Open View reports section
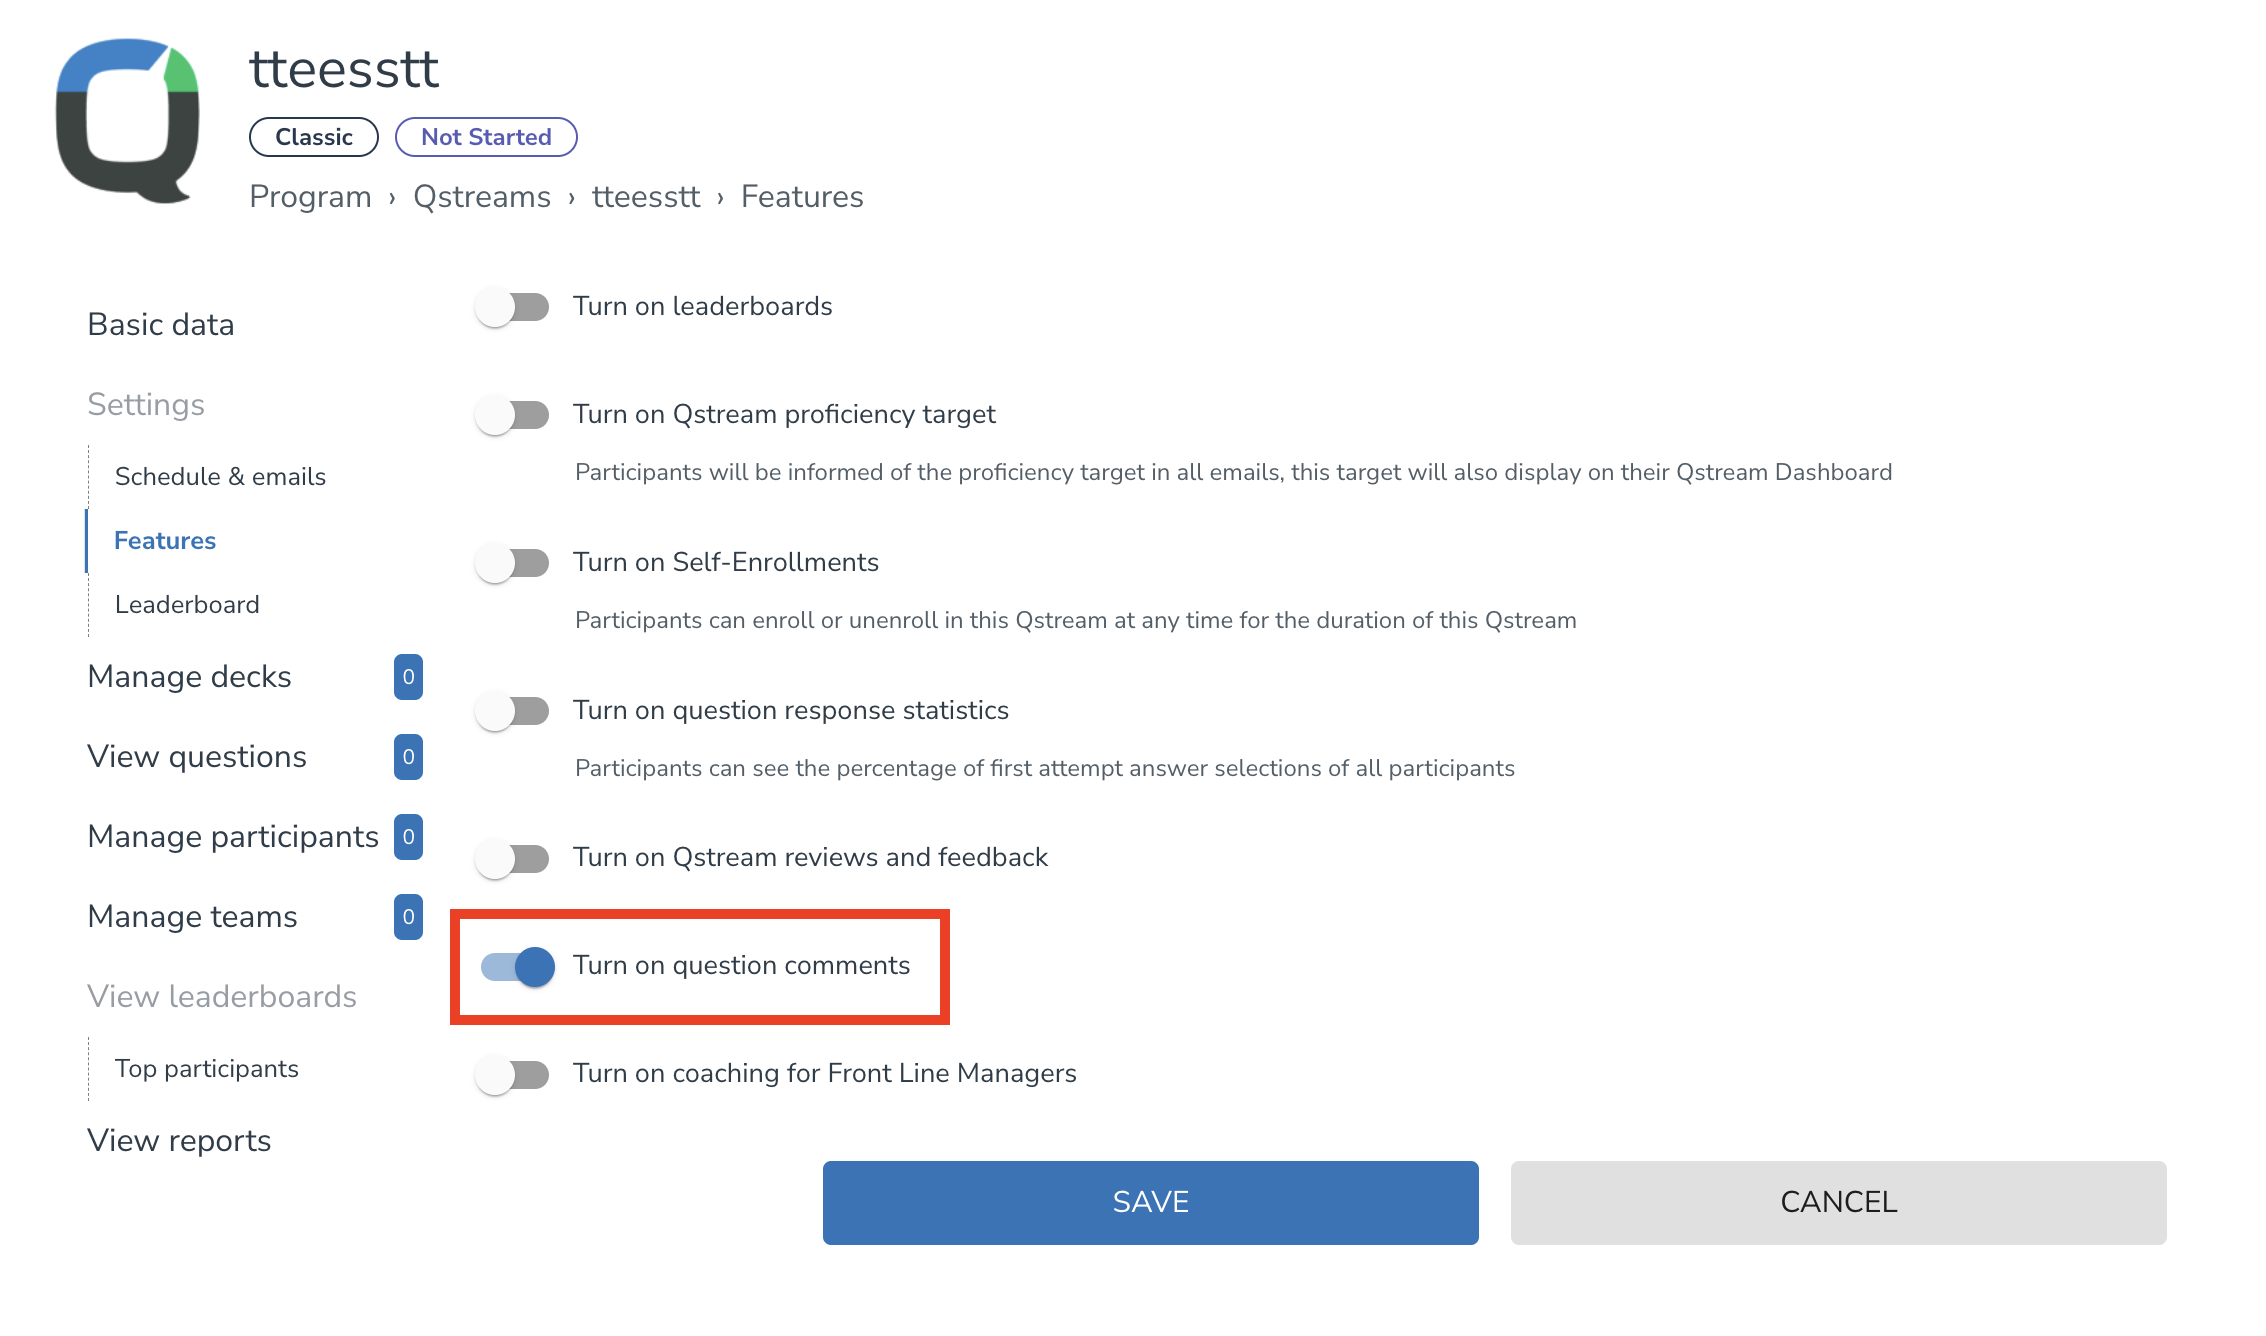Screen dimensions: 2266x1336 click(x=179, y=1141)
